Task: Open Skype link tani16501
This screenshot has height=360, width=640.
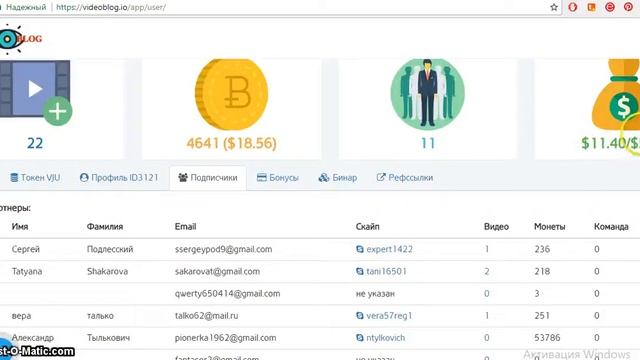Action: pyautogui.click(x=387, y=271)
